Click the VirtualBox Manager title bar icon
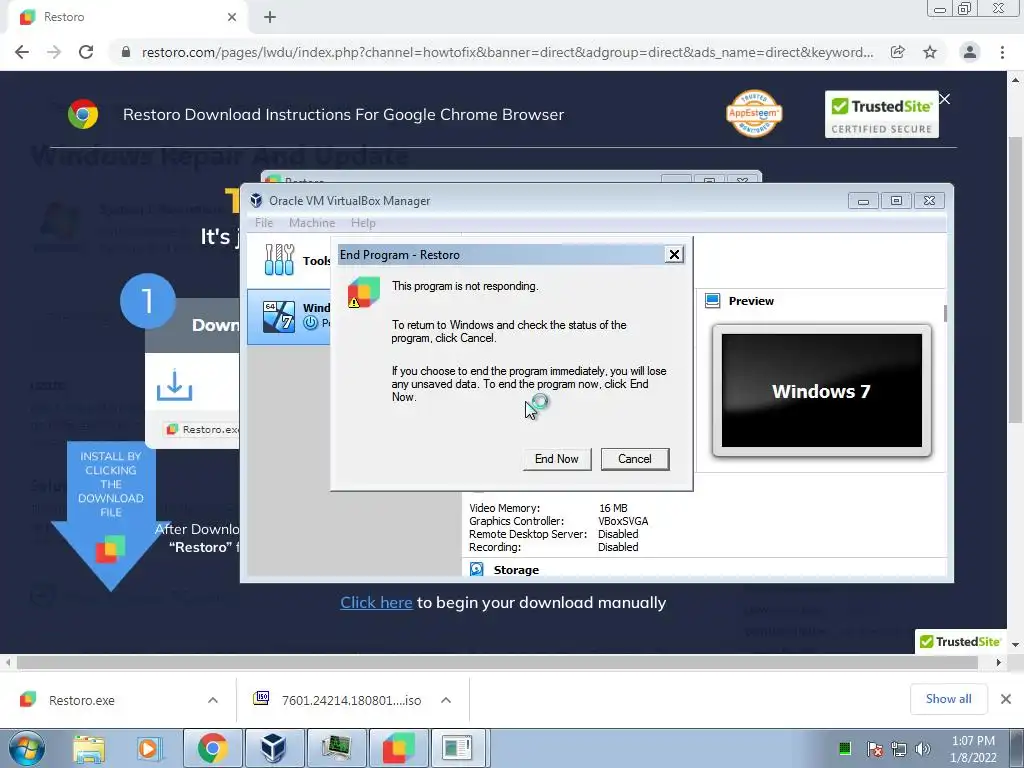The width and height of the screenshot is (1024, 768). pyautogui.click(x=256, y=200)
